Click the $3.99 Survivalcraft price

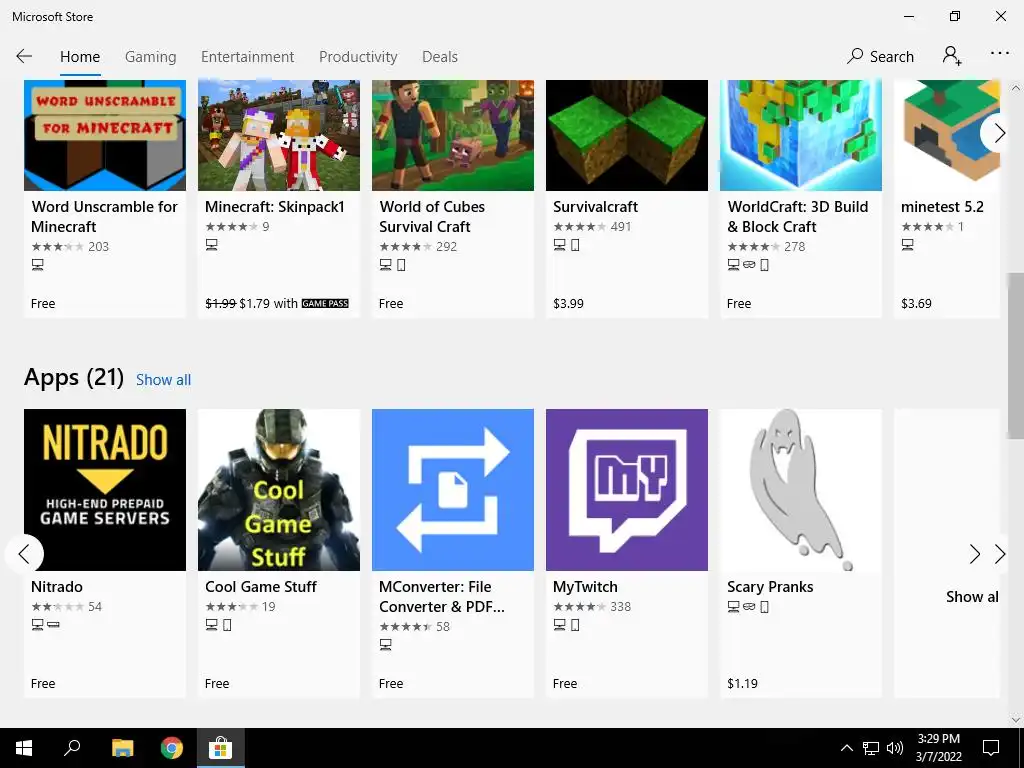[568, 304]
